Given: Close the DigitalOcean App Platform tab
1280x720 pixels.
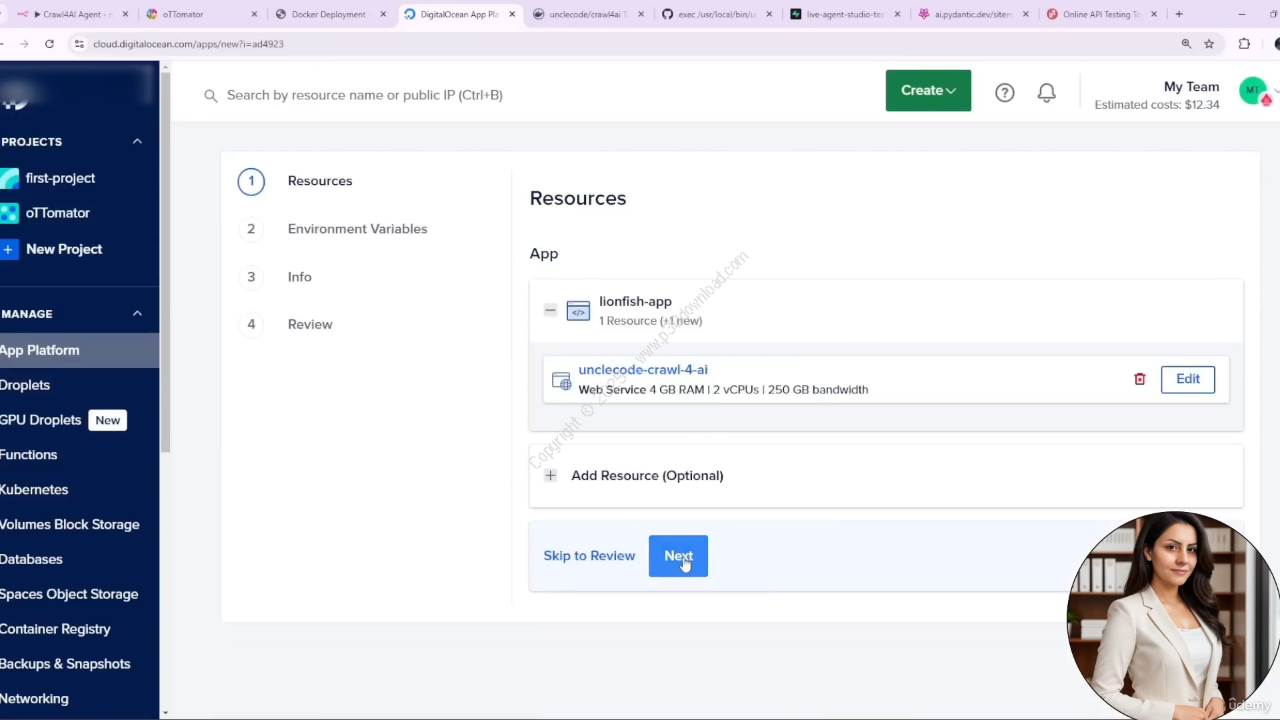Looking at the screenshot, I should coord(512,14).
